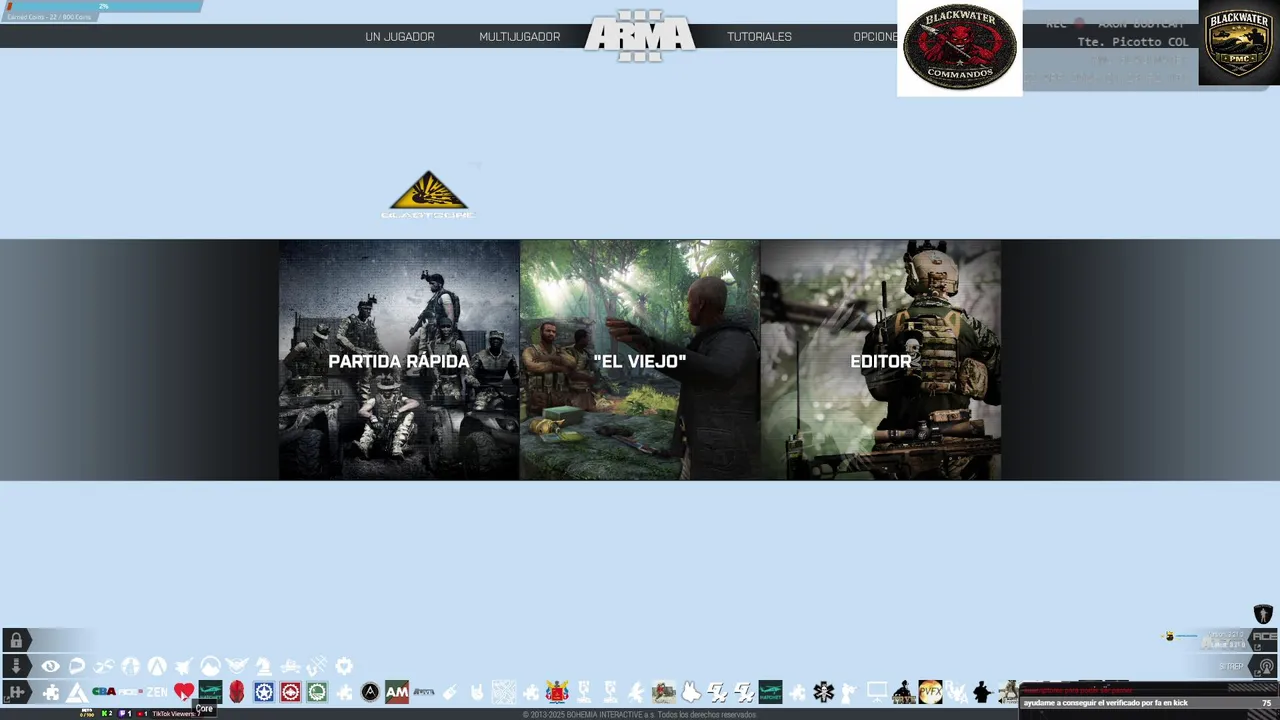Click the TikTok Viewers counter

tap(177, 714)
